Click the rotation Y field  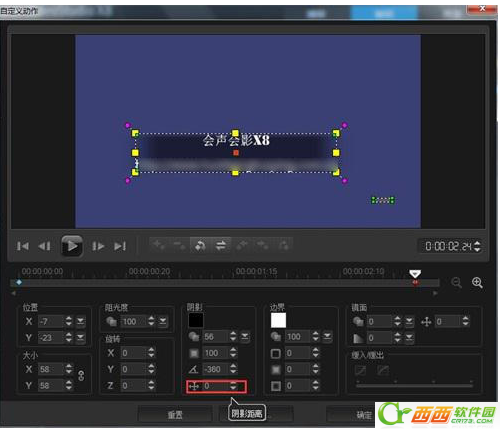pyautogui.click(x=133, y=369)
